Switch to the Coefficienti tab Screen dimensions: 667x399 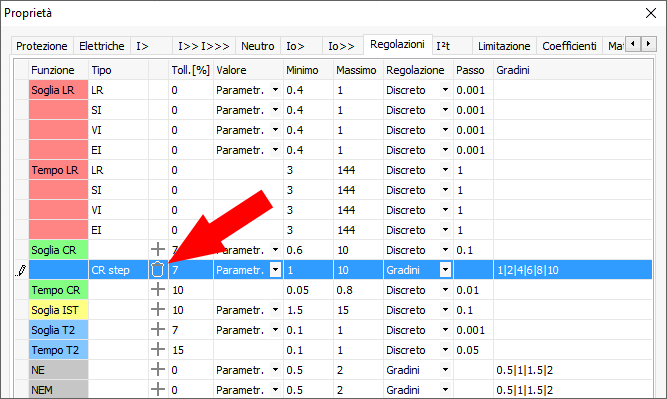click(x=569, y=46)
